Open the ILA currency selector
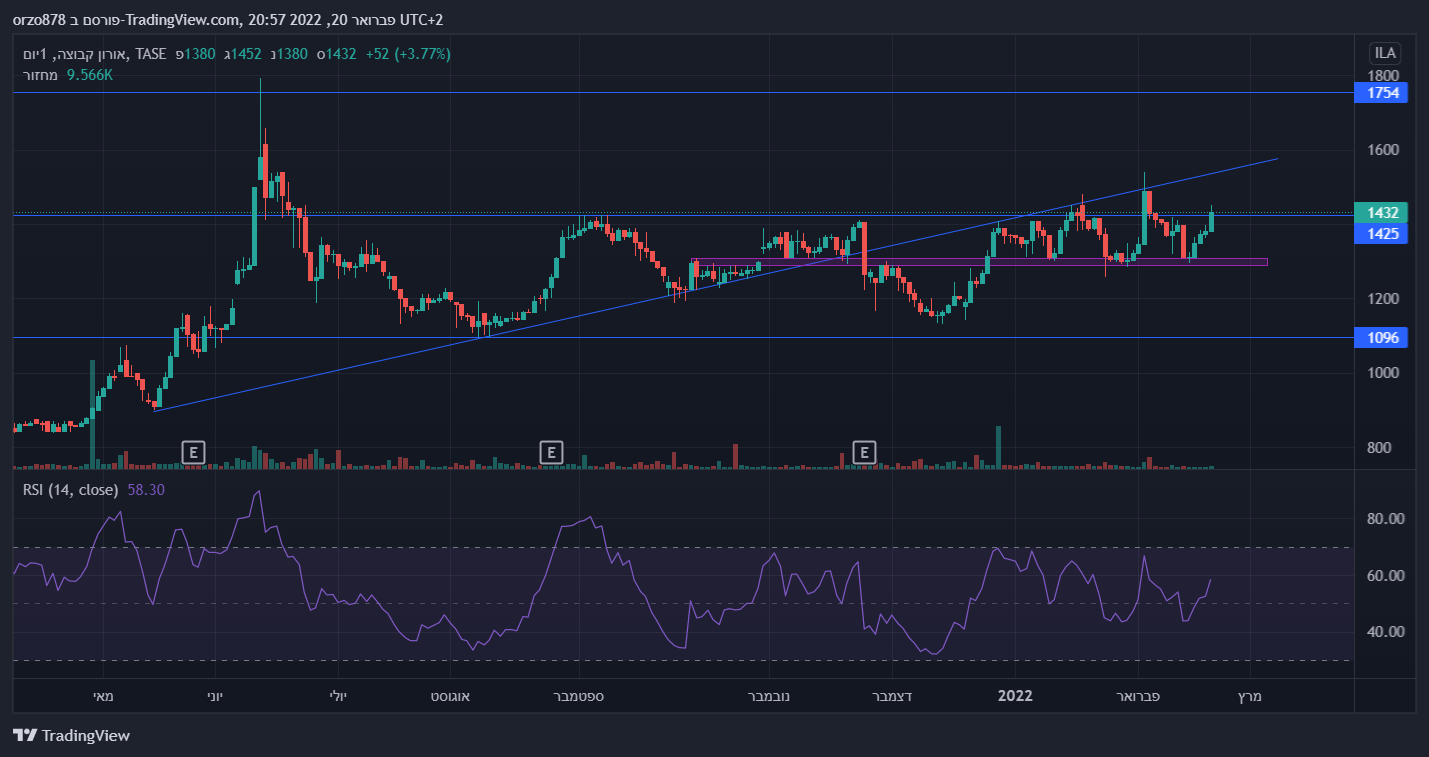Image resolution: width=1429 pixels, height=757 pixels. pyautogui.click(x=1385, y=53)
